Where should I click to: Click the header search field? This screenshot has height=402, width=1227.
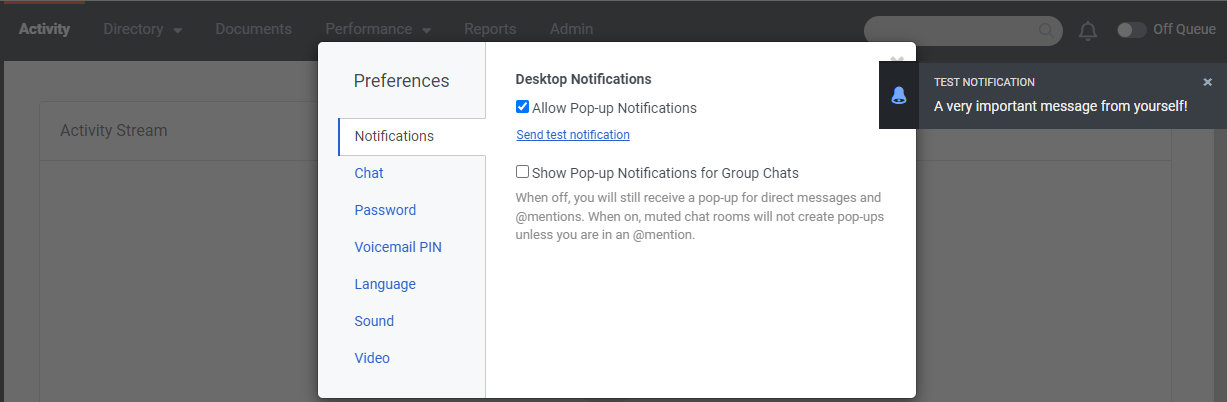coord(950,30)
